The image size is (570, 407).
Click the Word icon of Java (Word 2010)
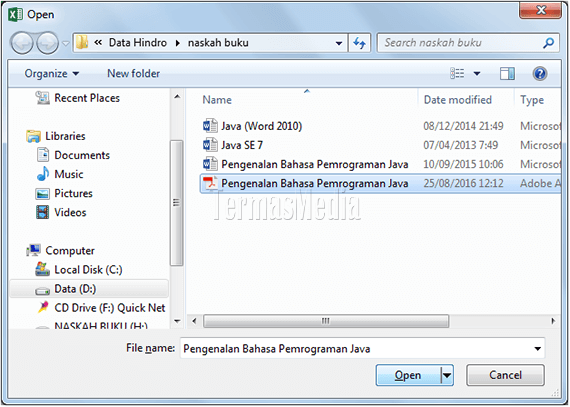(x=210, y=126)
